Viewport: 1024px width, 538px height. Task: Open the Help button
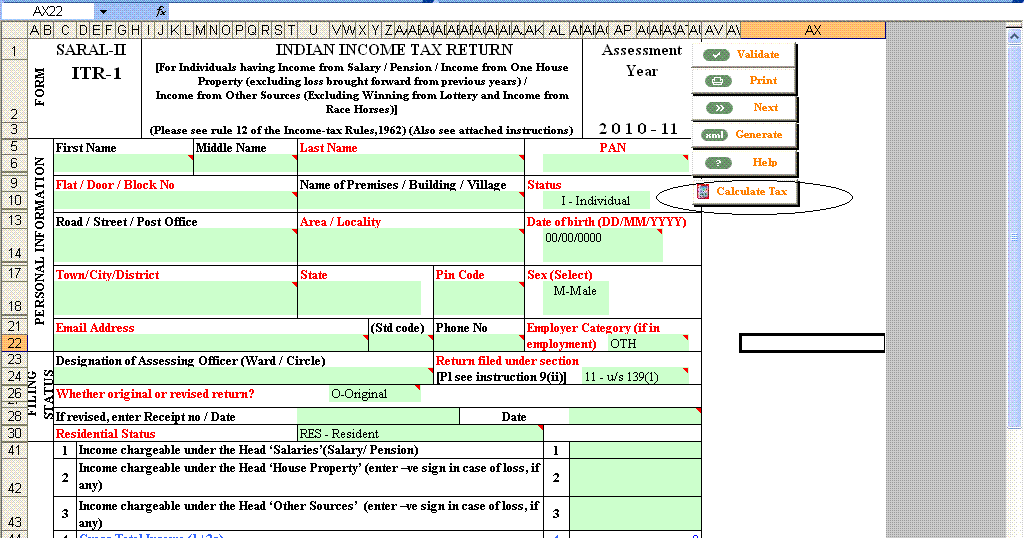[744, 163]
